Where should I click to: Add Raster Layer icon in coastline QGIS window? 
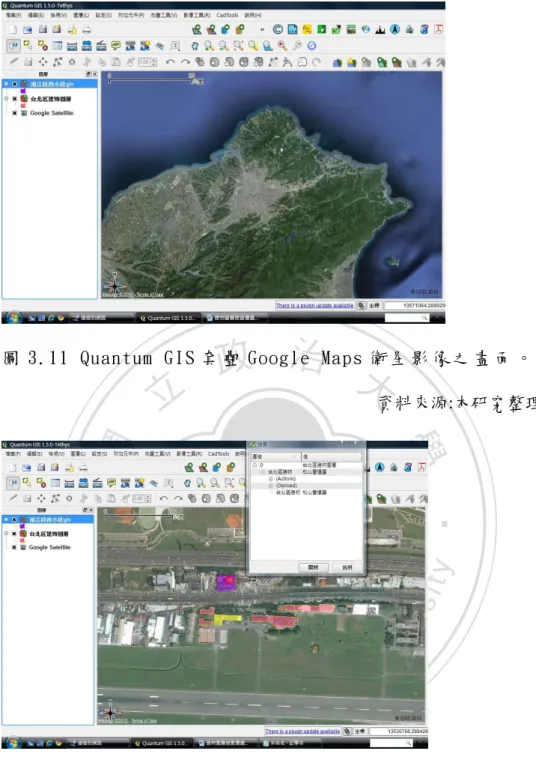[x=211, y=30]
